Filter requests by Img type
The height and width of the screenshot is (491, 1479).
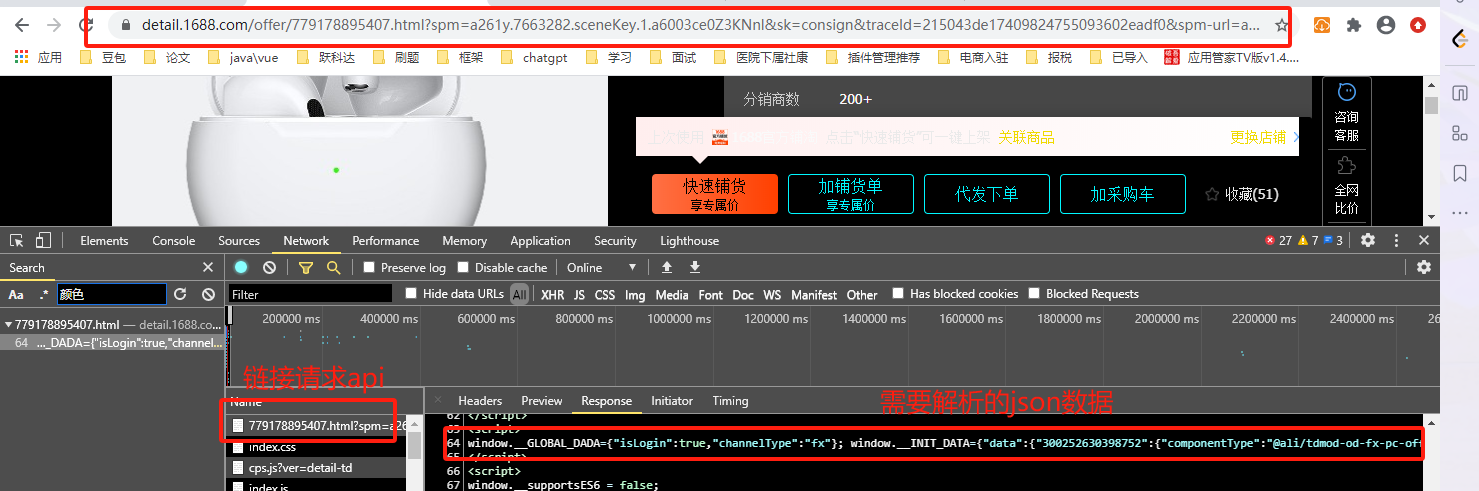635,295
